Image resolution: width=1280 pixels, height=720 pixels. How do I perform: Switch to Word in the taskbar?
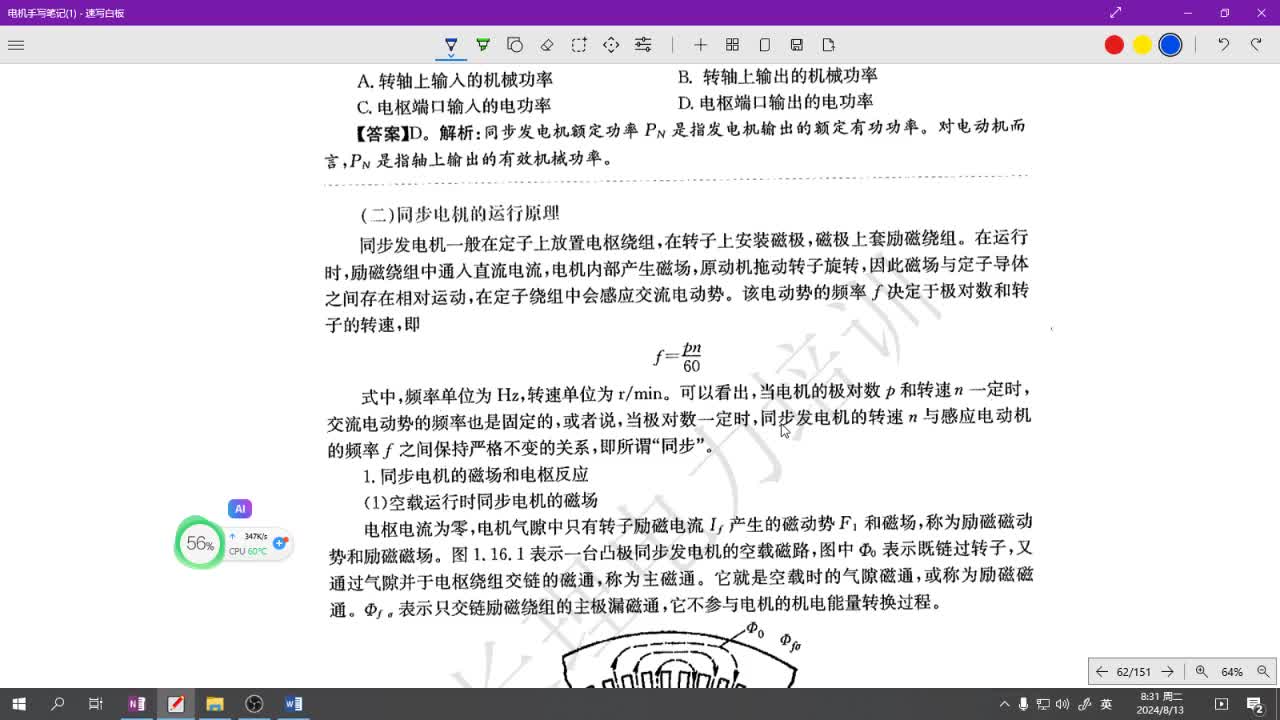point(293,704)
